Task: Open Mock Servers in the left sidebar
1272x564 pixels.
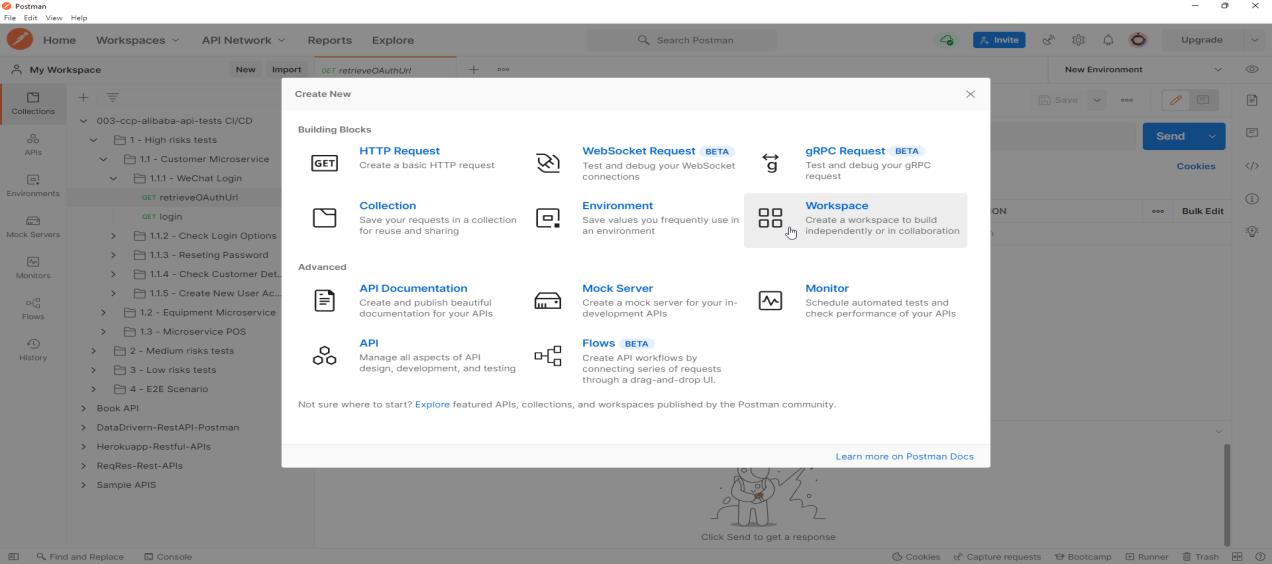Action: click(x=33, y=226)
